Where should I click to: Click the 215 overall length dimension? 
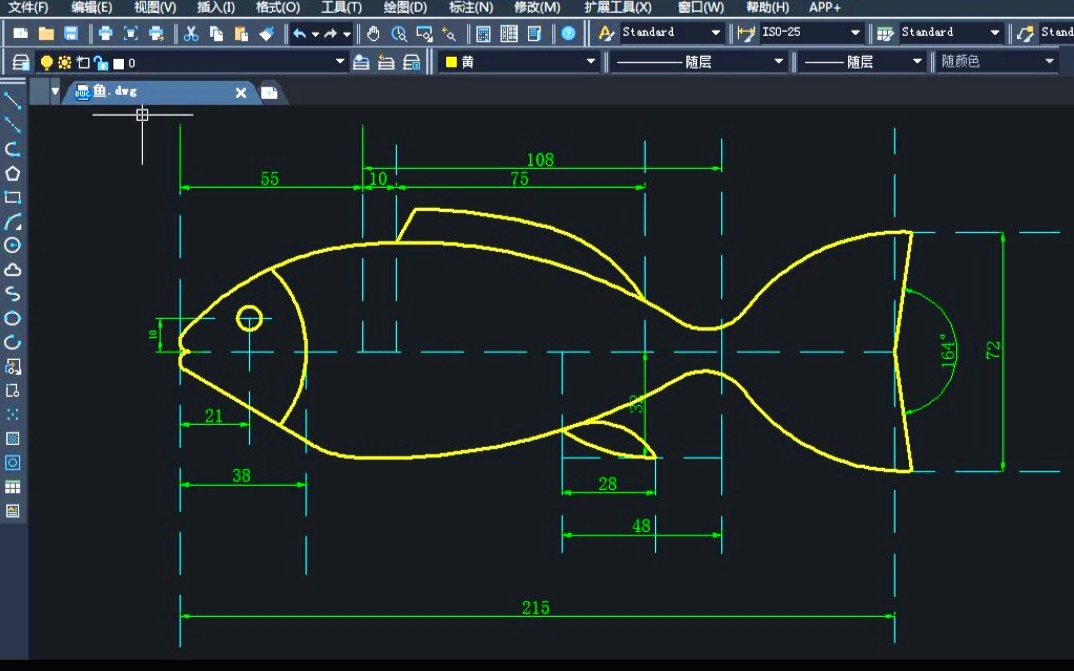pos(536,608)
